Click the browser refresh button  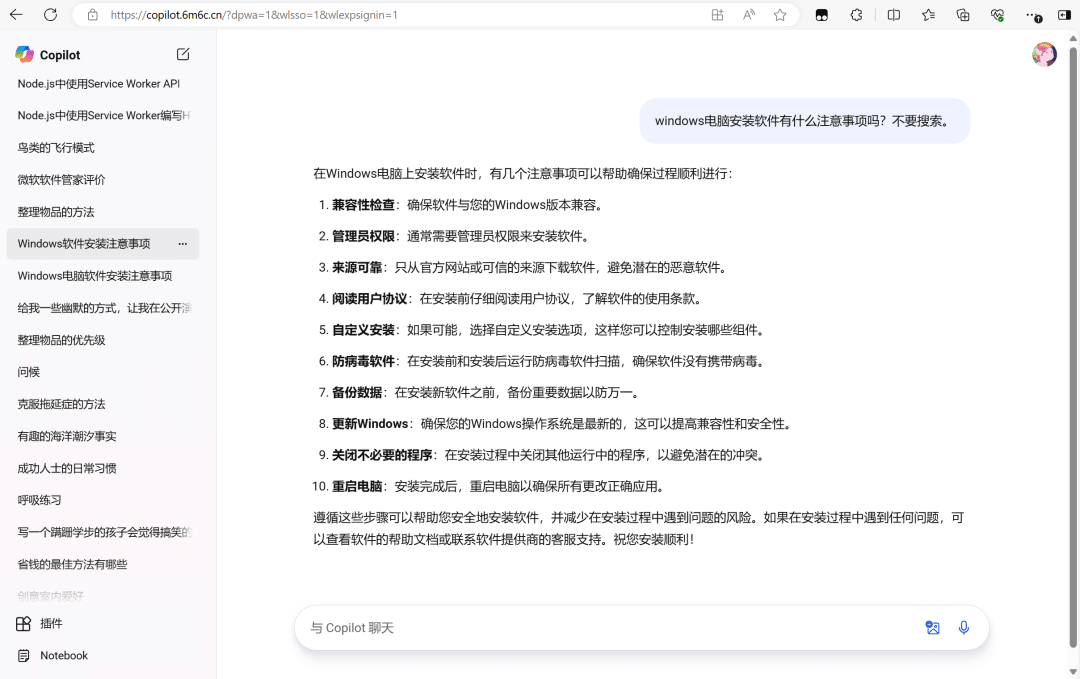[50, 15]
